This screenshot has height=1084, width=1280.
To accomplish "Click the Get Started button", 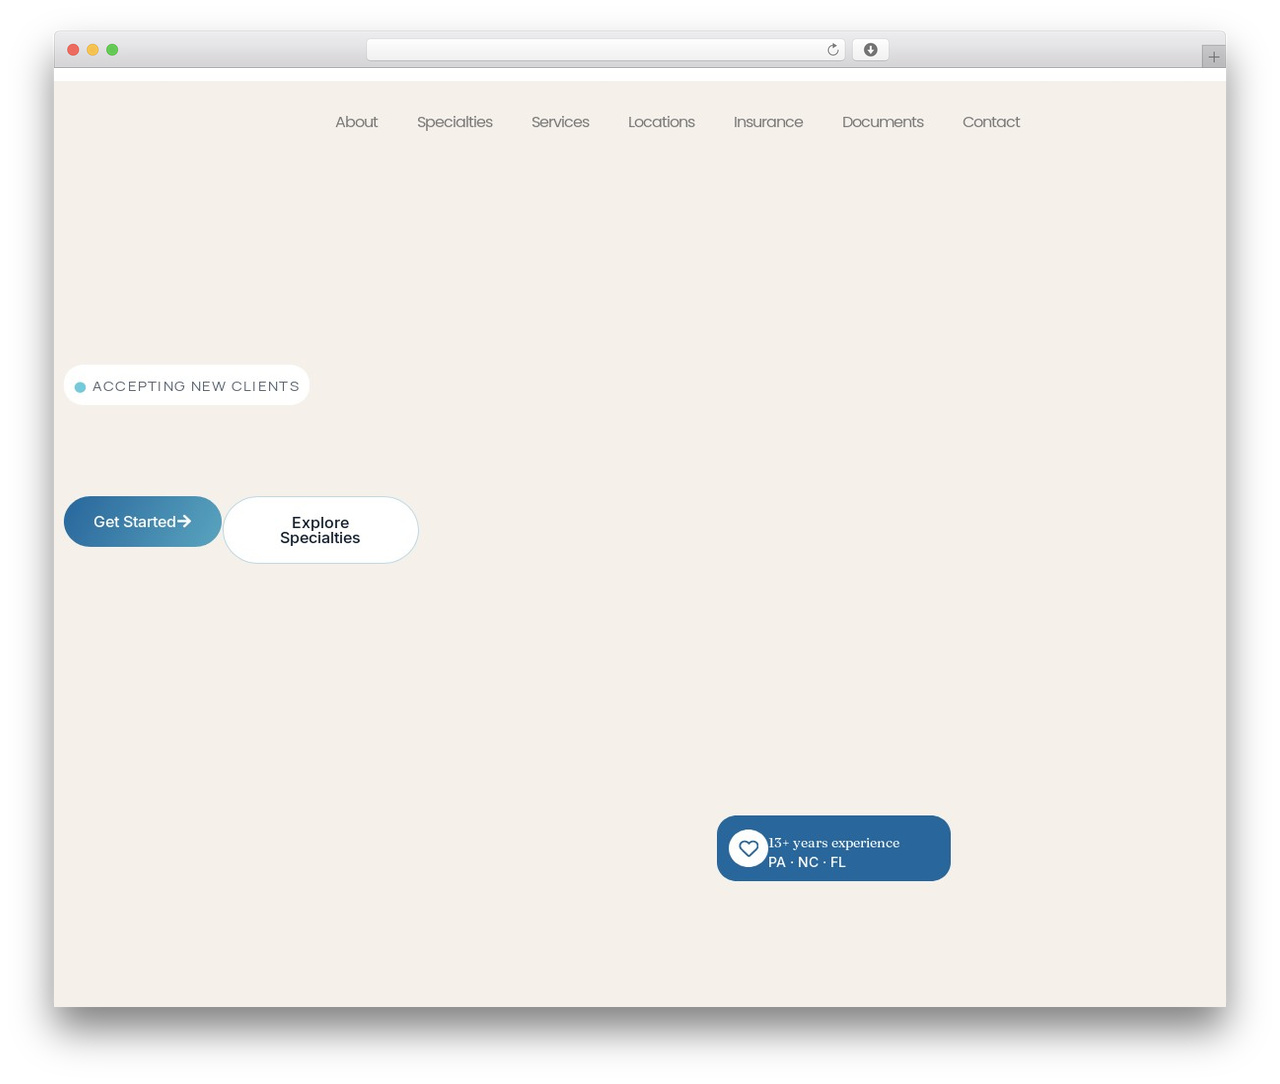I will coord(143,521).
